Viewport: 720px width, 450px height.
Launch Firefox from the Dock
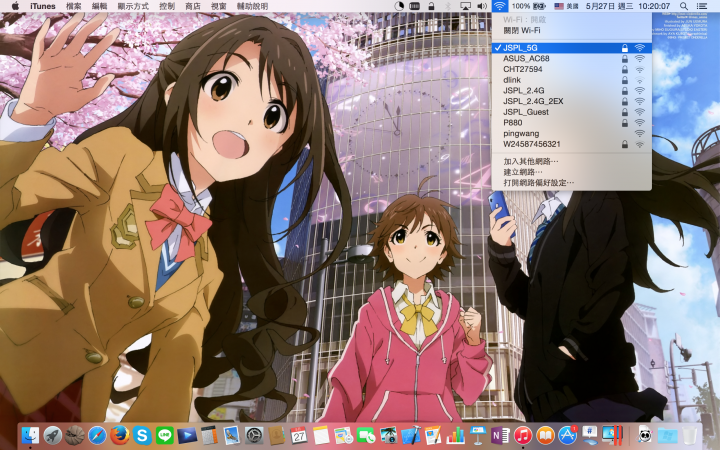[120, 435]
